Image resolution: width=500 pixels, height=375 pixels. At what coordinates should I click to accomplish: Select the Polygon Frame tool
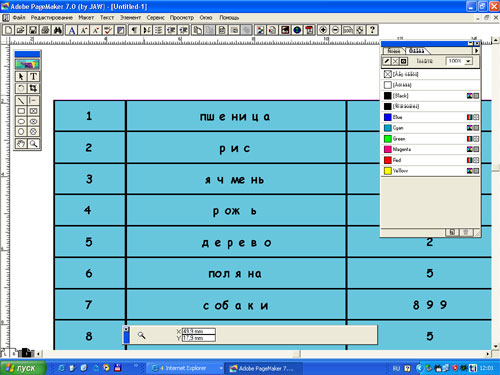[x=33, y=132]
